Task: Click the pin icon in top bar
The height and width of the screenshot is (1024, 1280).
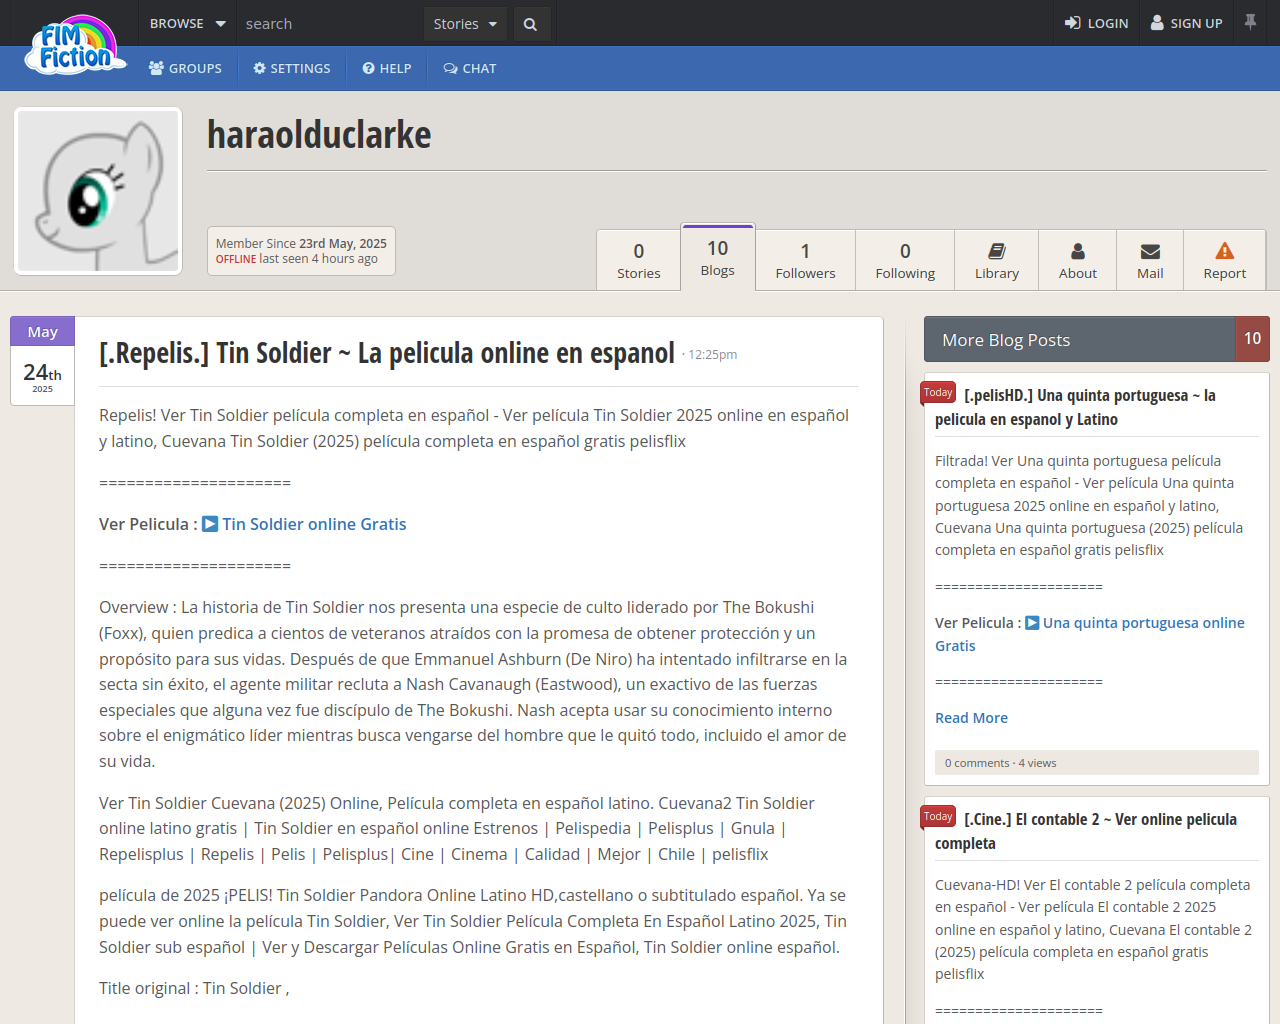Action: point(1250,22)
